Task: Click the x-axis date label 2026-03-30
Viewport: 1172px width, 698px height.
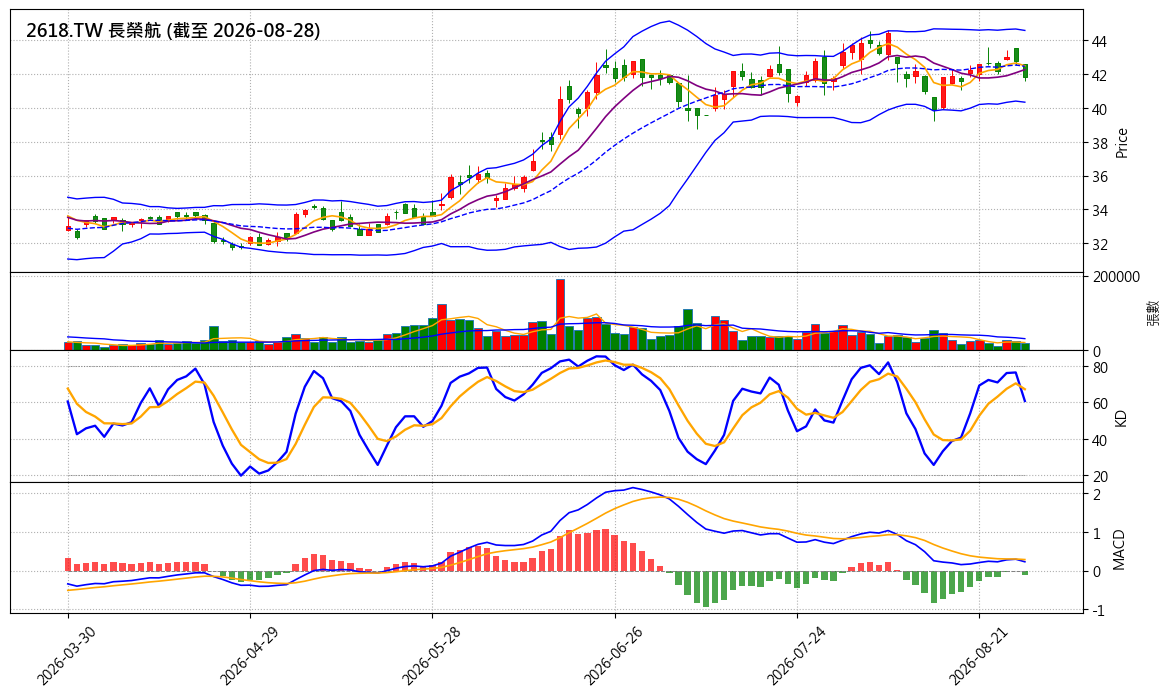Action: (66, 655)
